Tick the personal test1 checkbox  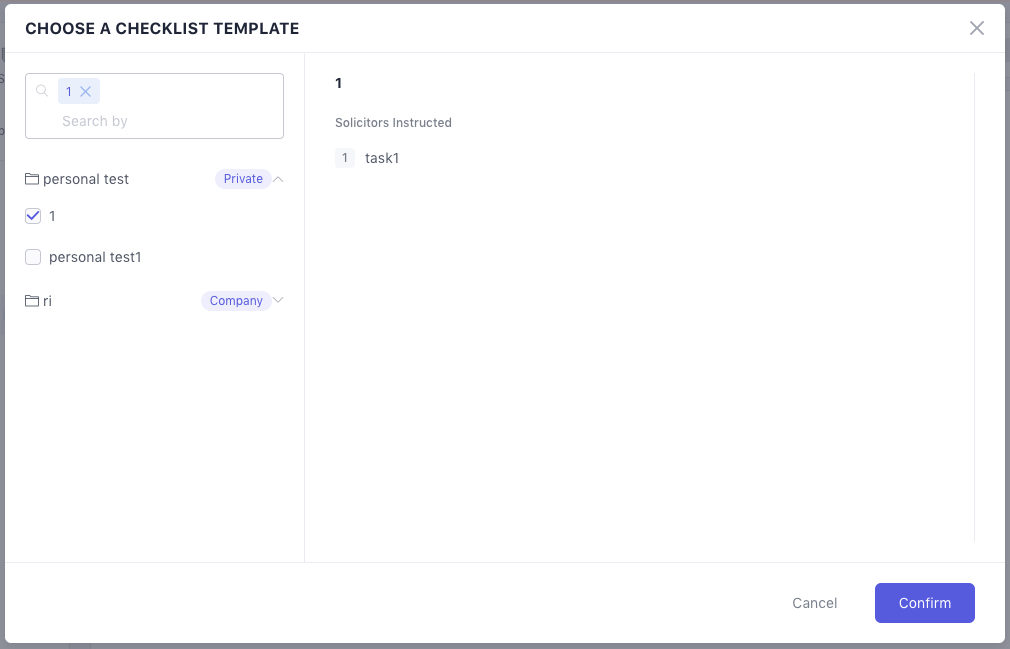[x=33, y=257]
